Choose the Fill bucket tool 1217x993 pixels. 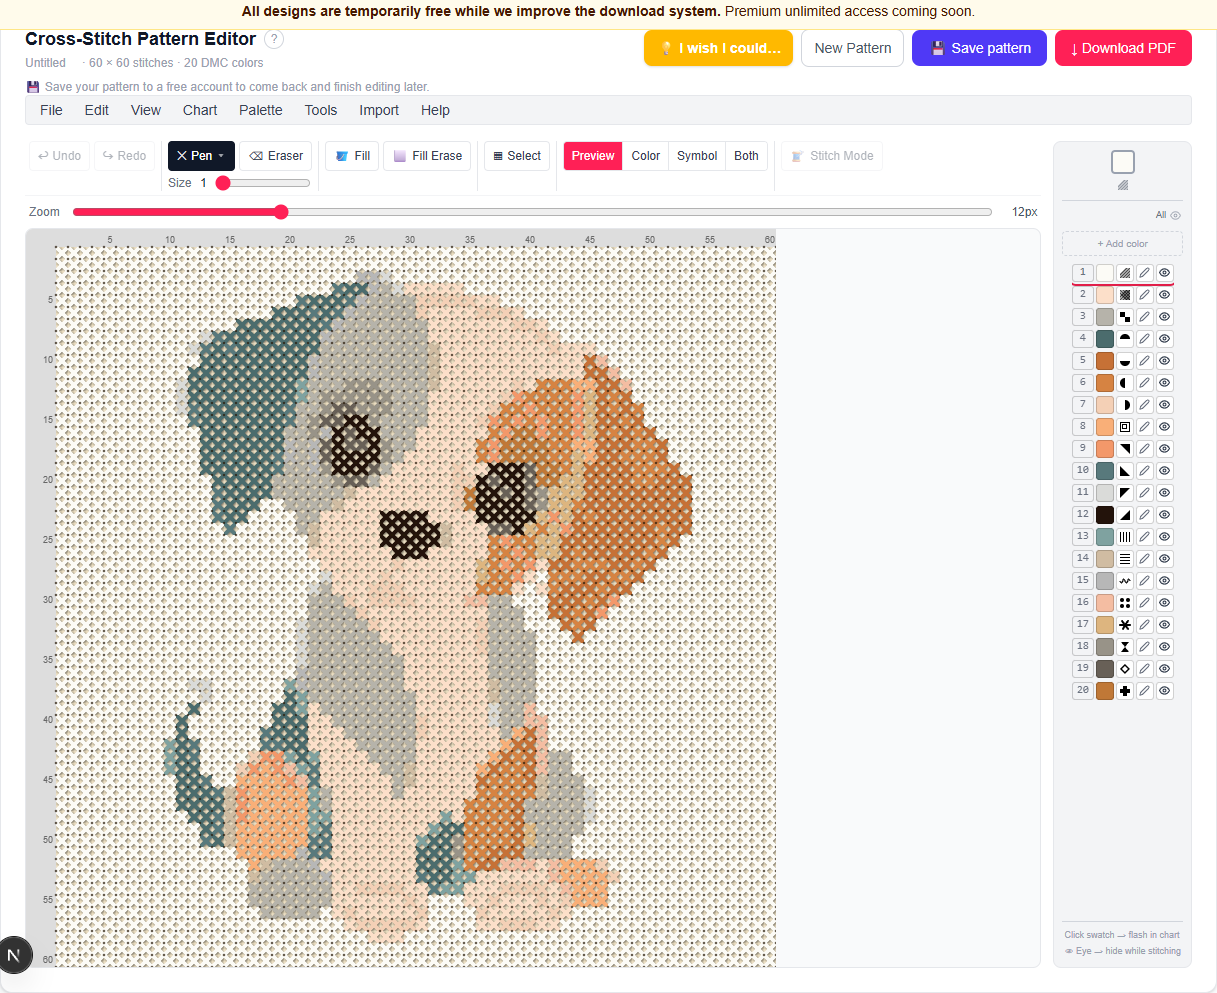tap(352, 156)
